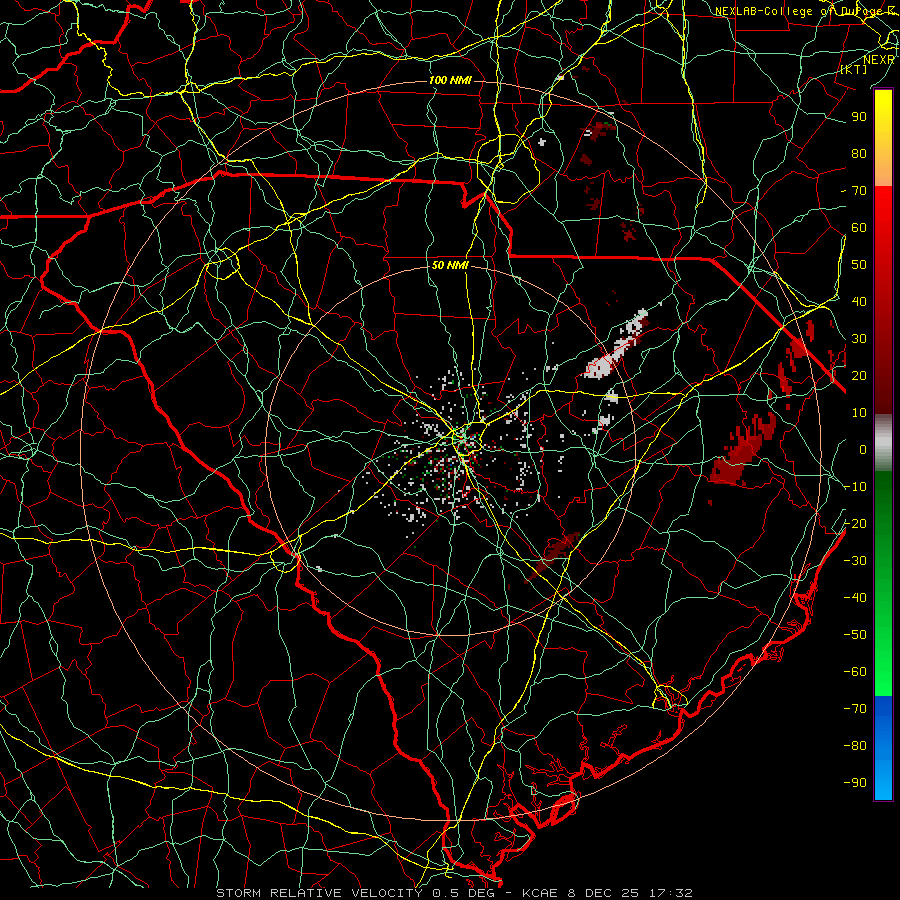
Task: Click the STORM RELATIVE VELOCITY caption text
Action: tap(319, 893)
